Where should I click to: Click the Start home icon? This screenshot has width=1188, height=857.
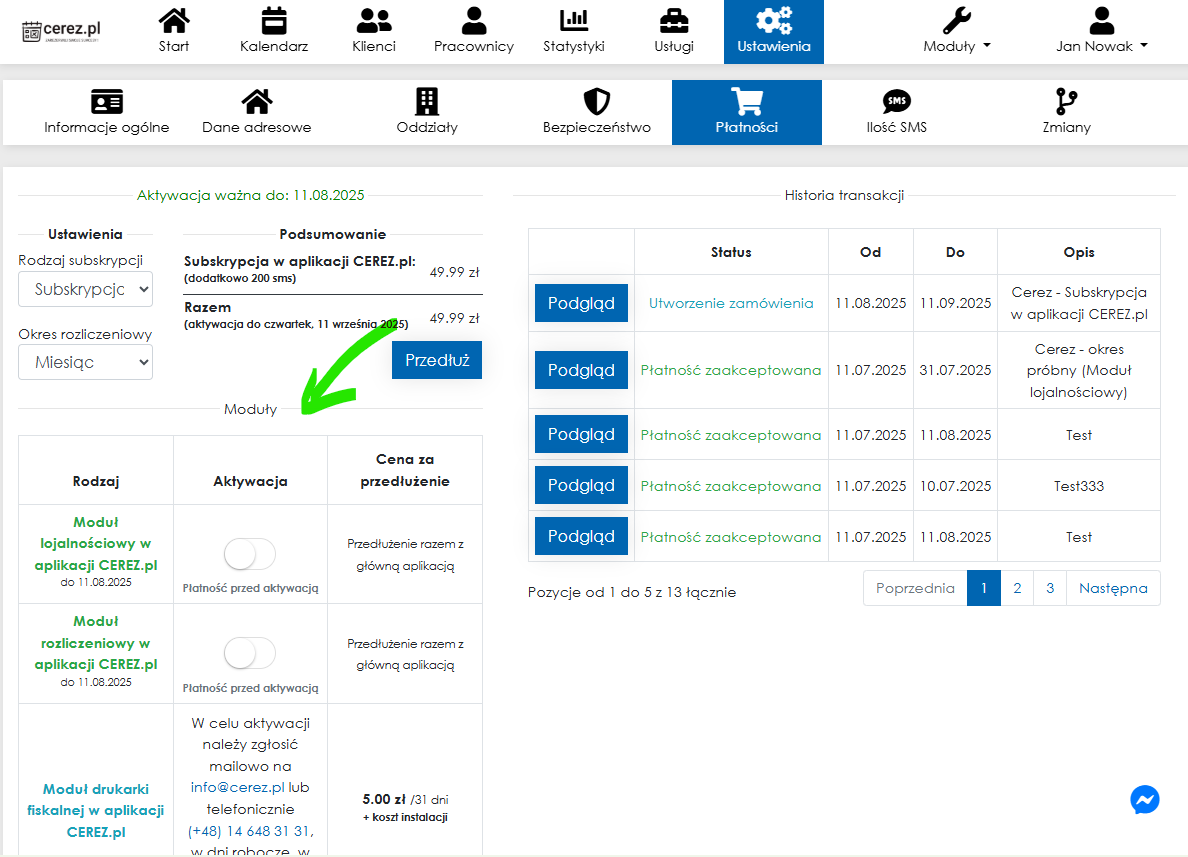tap(174, 20)
